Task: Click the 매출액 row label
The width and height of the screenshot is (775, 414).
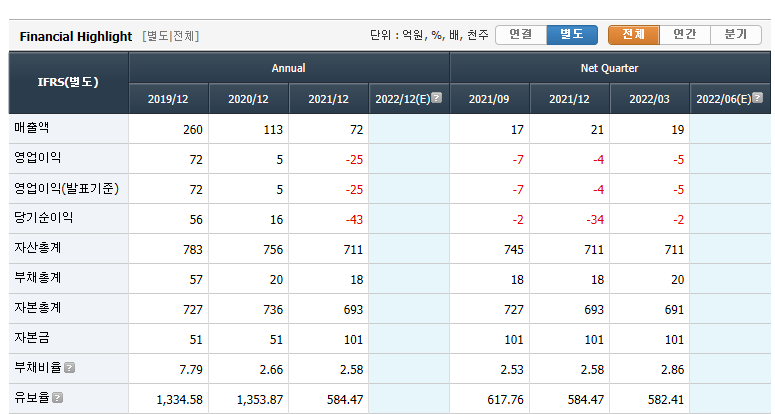Action: [x=32, y=128]
